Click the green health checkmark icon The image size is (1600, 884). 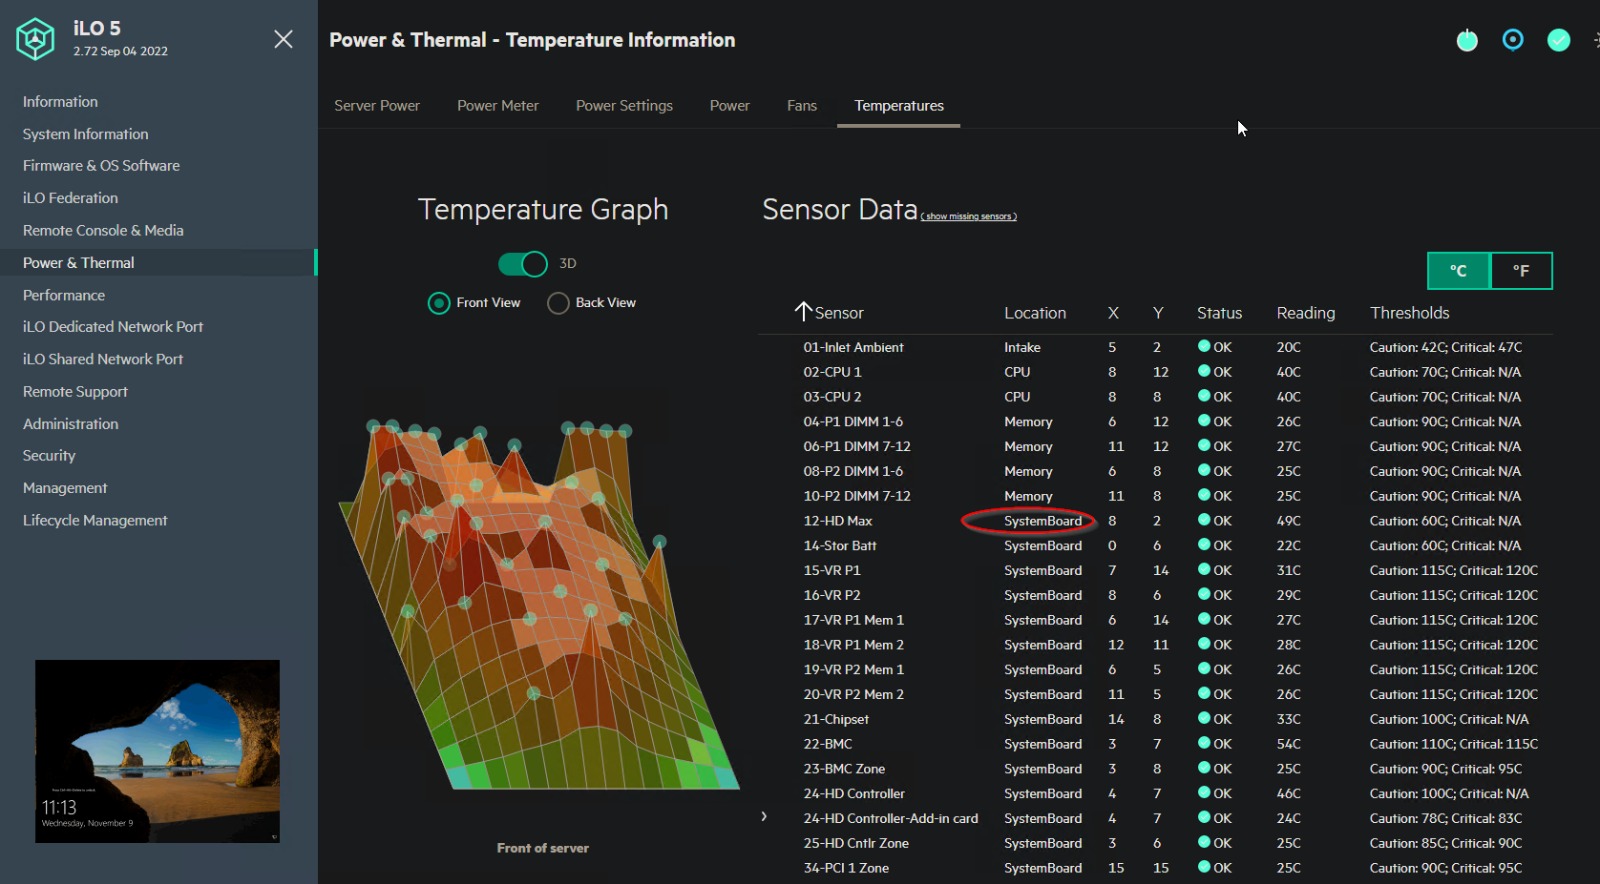pyautogui.click(x=1558, y=40)
